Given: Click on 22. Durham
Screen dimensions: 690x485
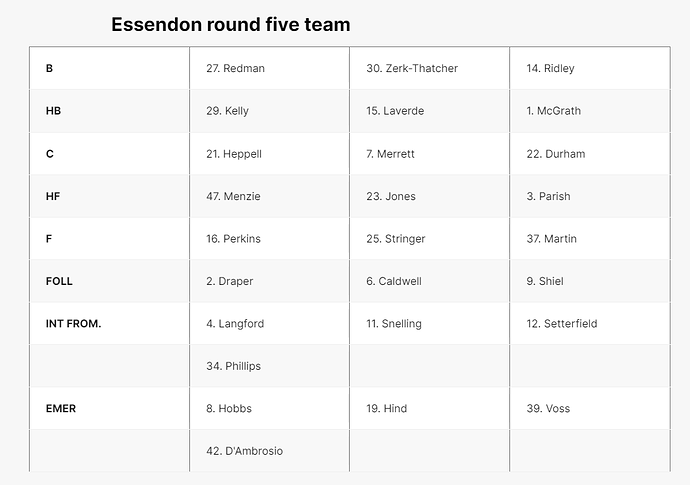Looking at the screenshot, I should click(556, 154).
